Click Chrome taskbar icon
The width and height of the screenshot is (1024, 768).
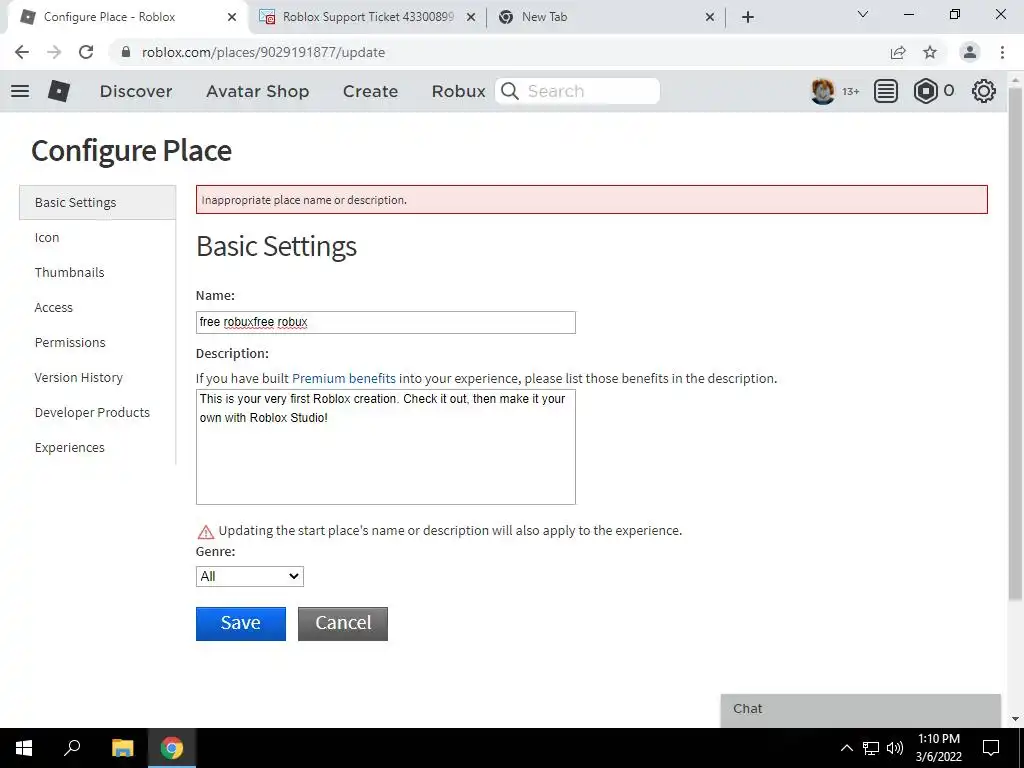(x=171, y=748)
